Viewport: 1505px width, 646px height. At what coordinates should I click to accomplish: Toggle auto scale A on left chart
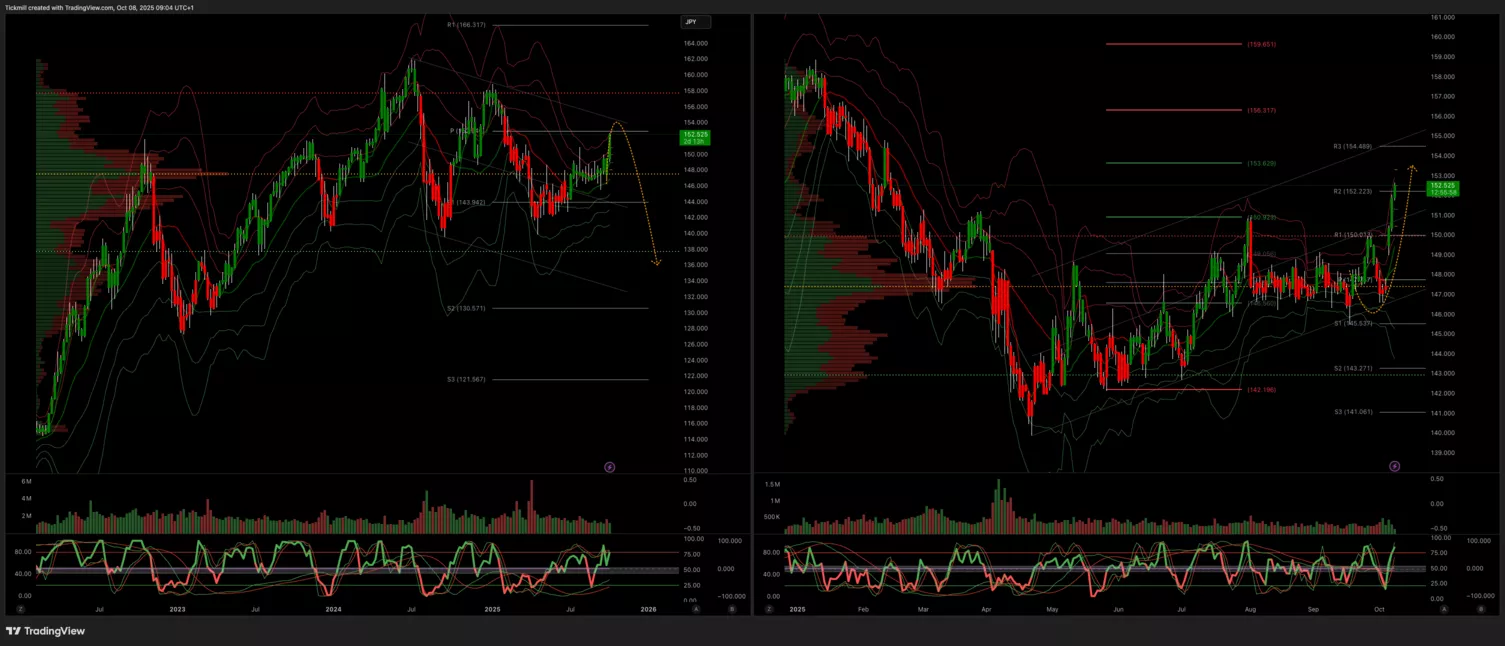pos(695,608)
